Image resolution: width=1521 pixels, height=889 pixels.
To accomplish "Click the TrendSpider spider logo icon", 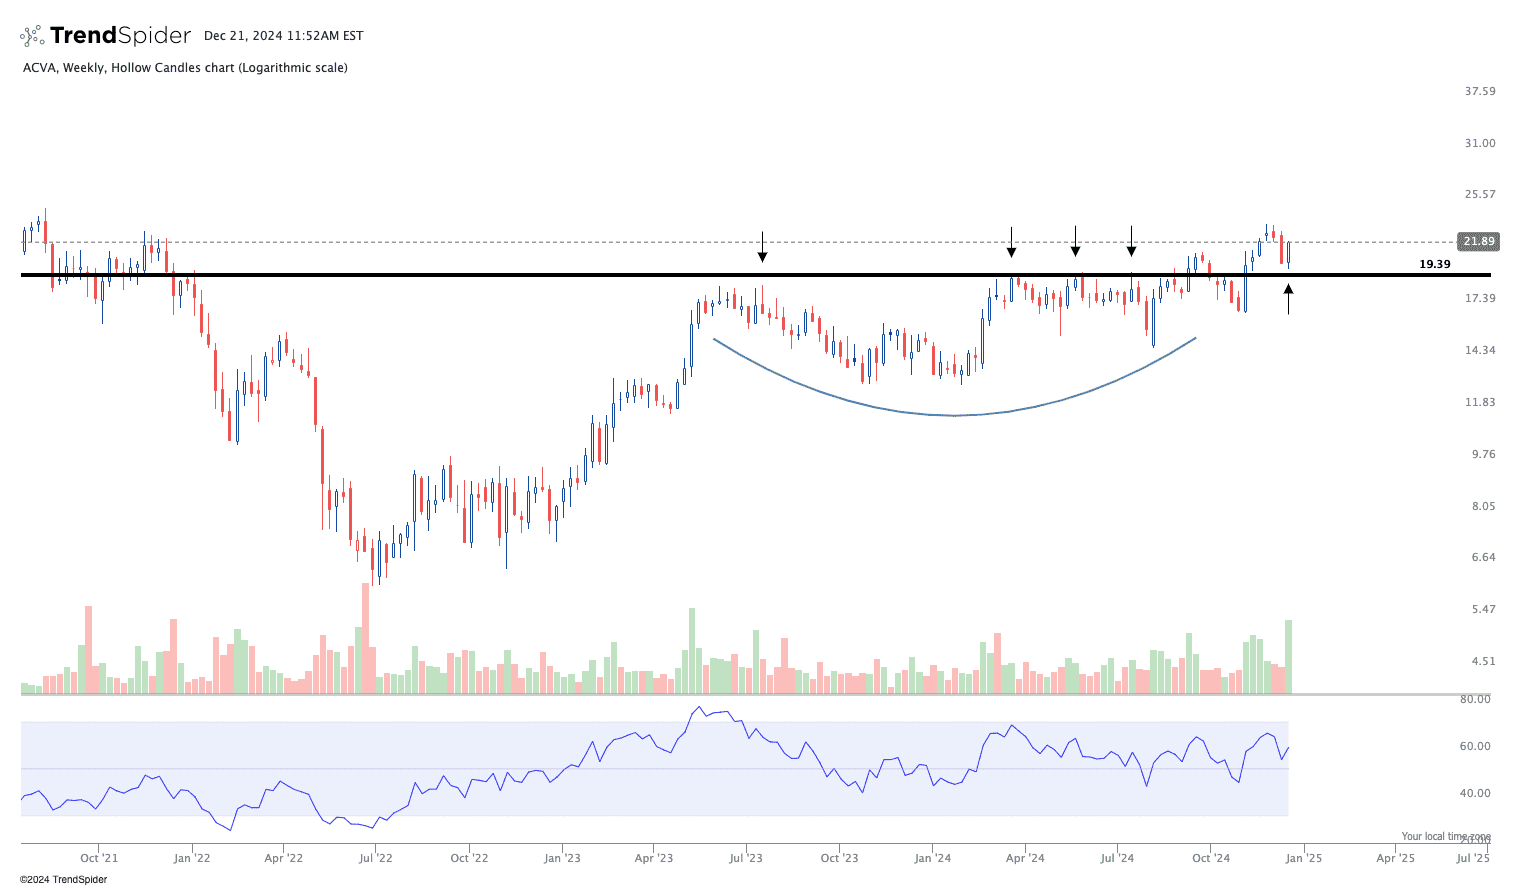I will coord(32,36).
